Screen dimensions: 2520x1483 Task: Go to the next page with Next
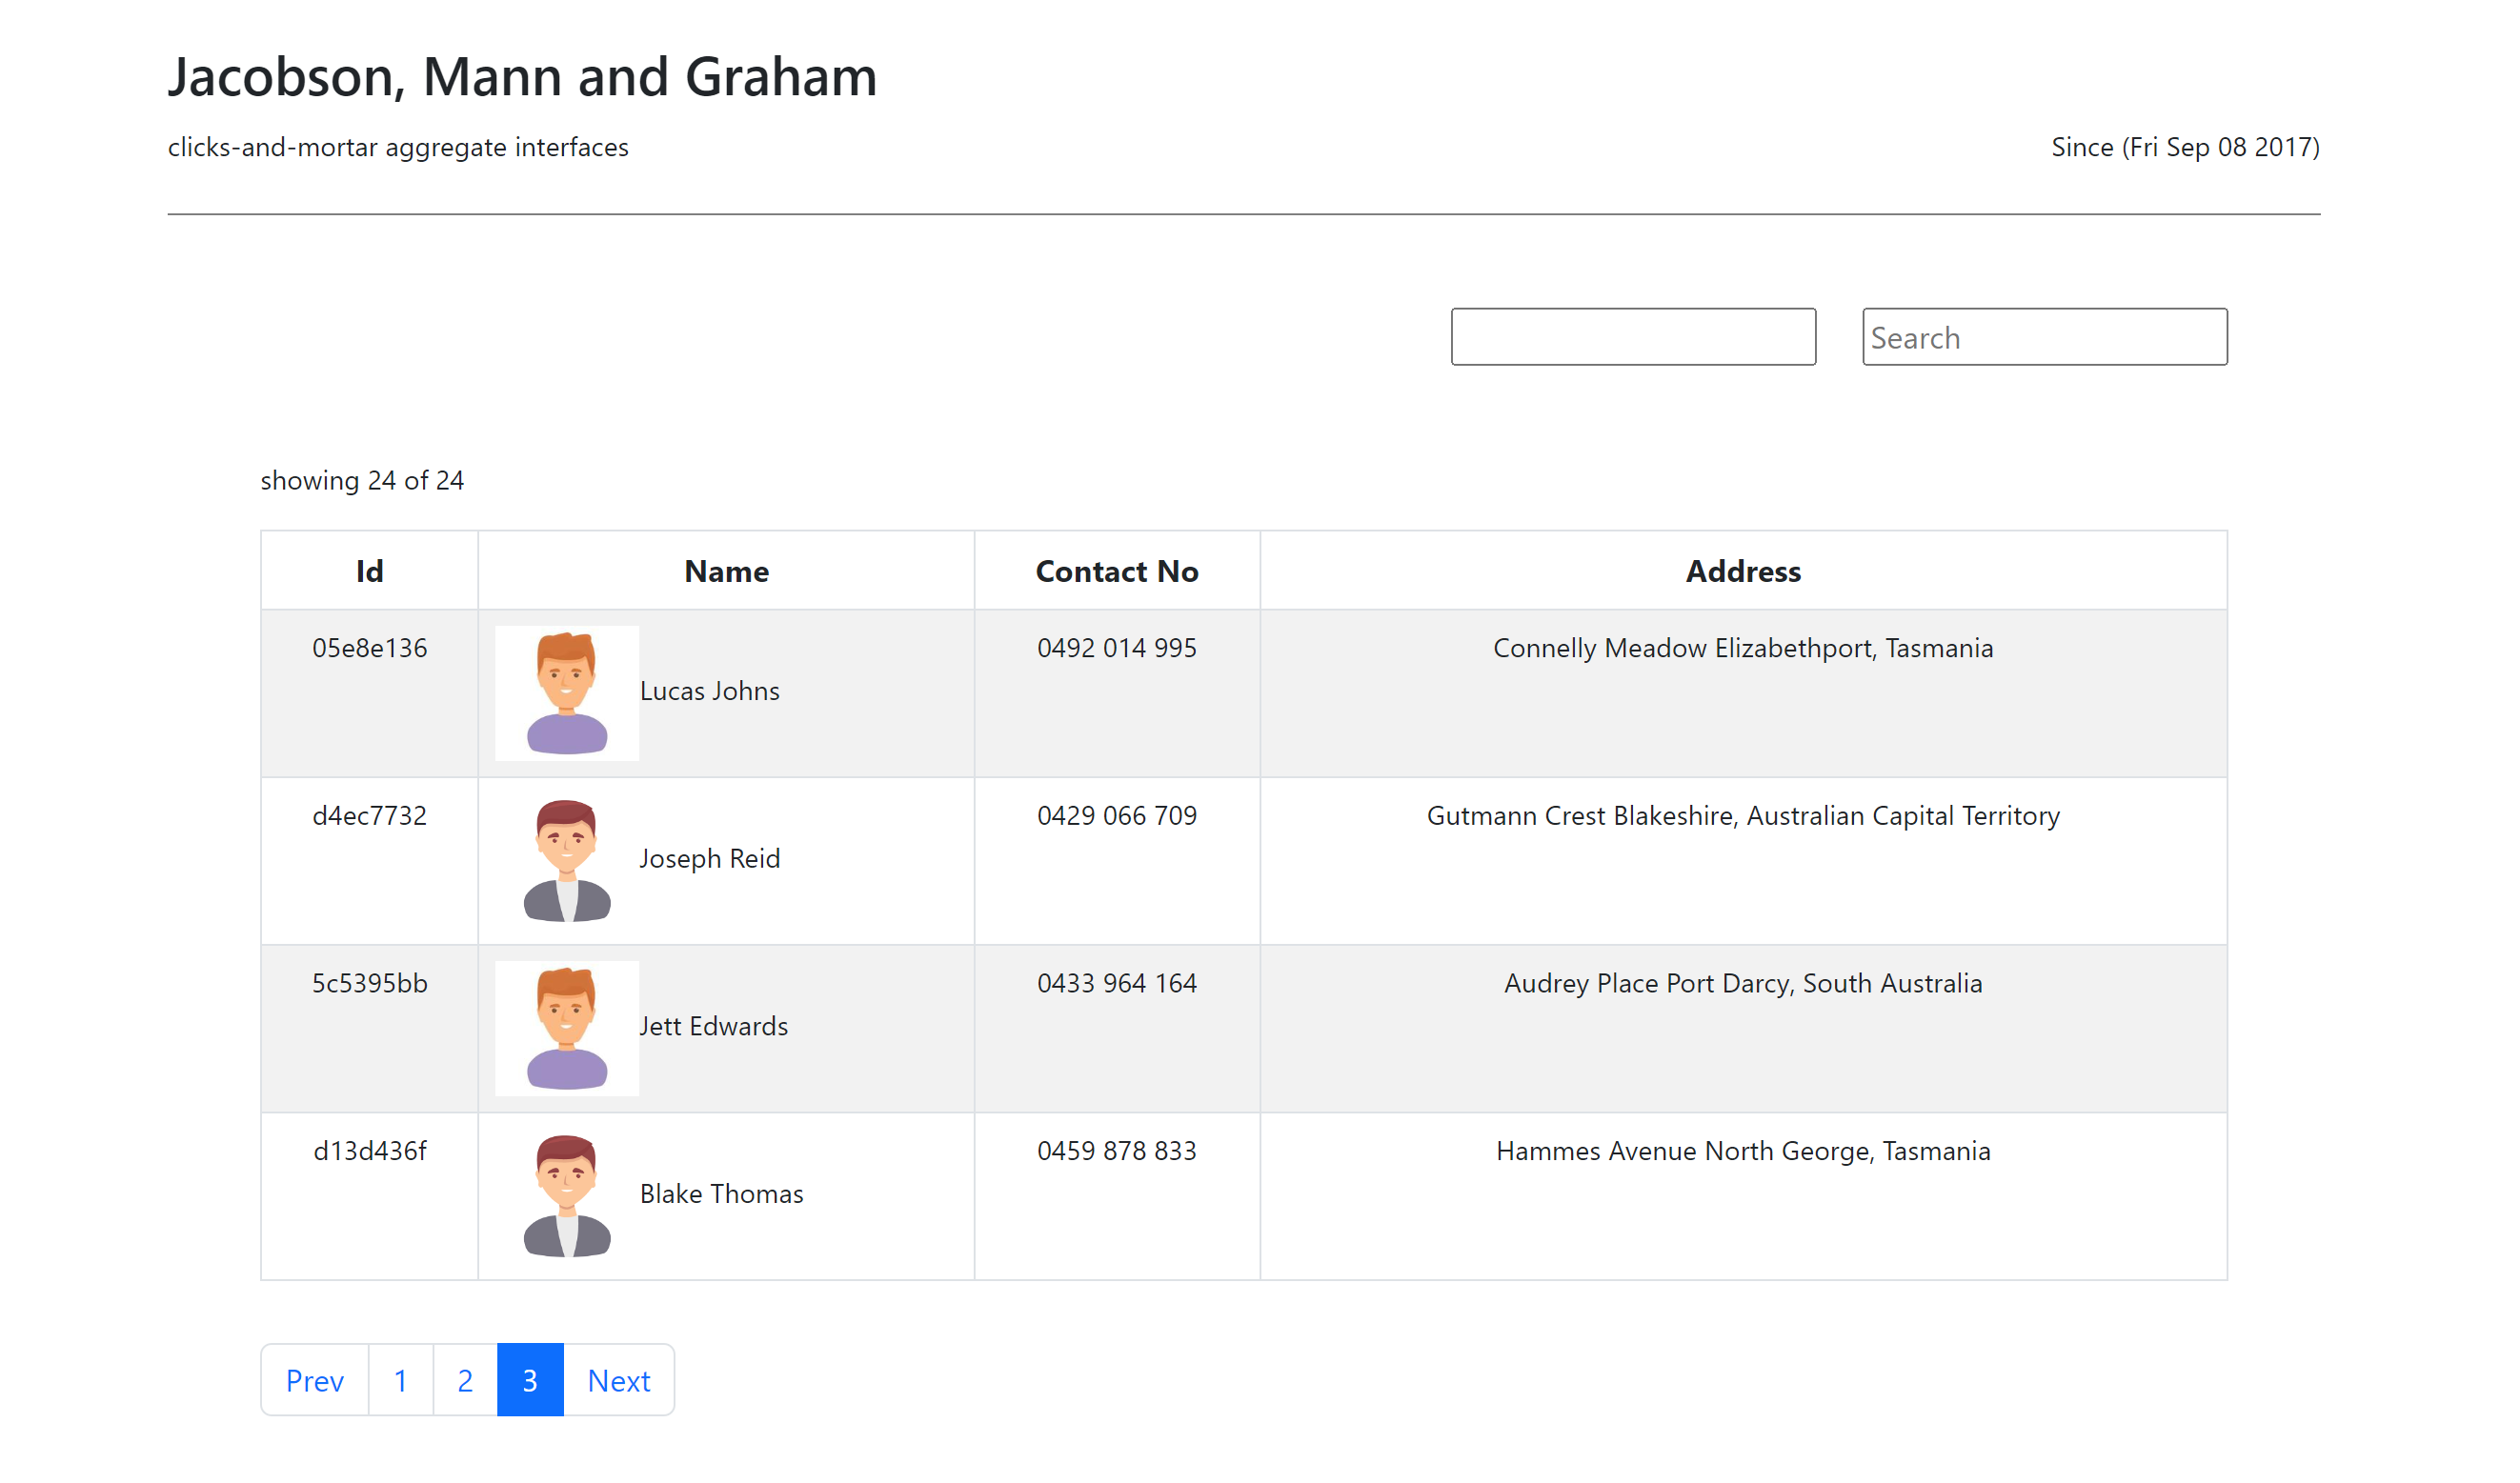pos(618,1380)
